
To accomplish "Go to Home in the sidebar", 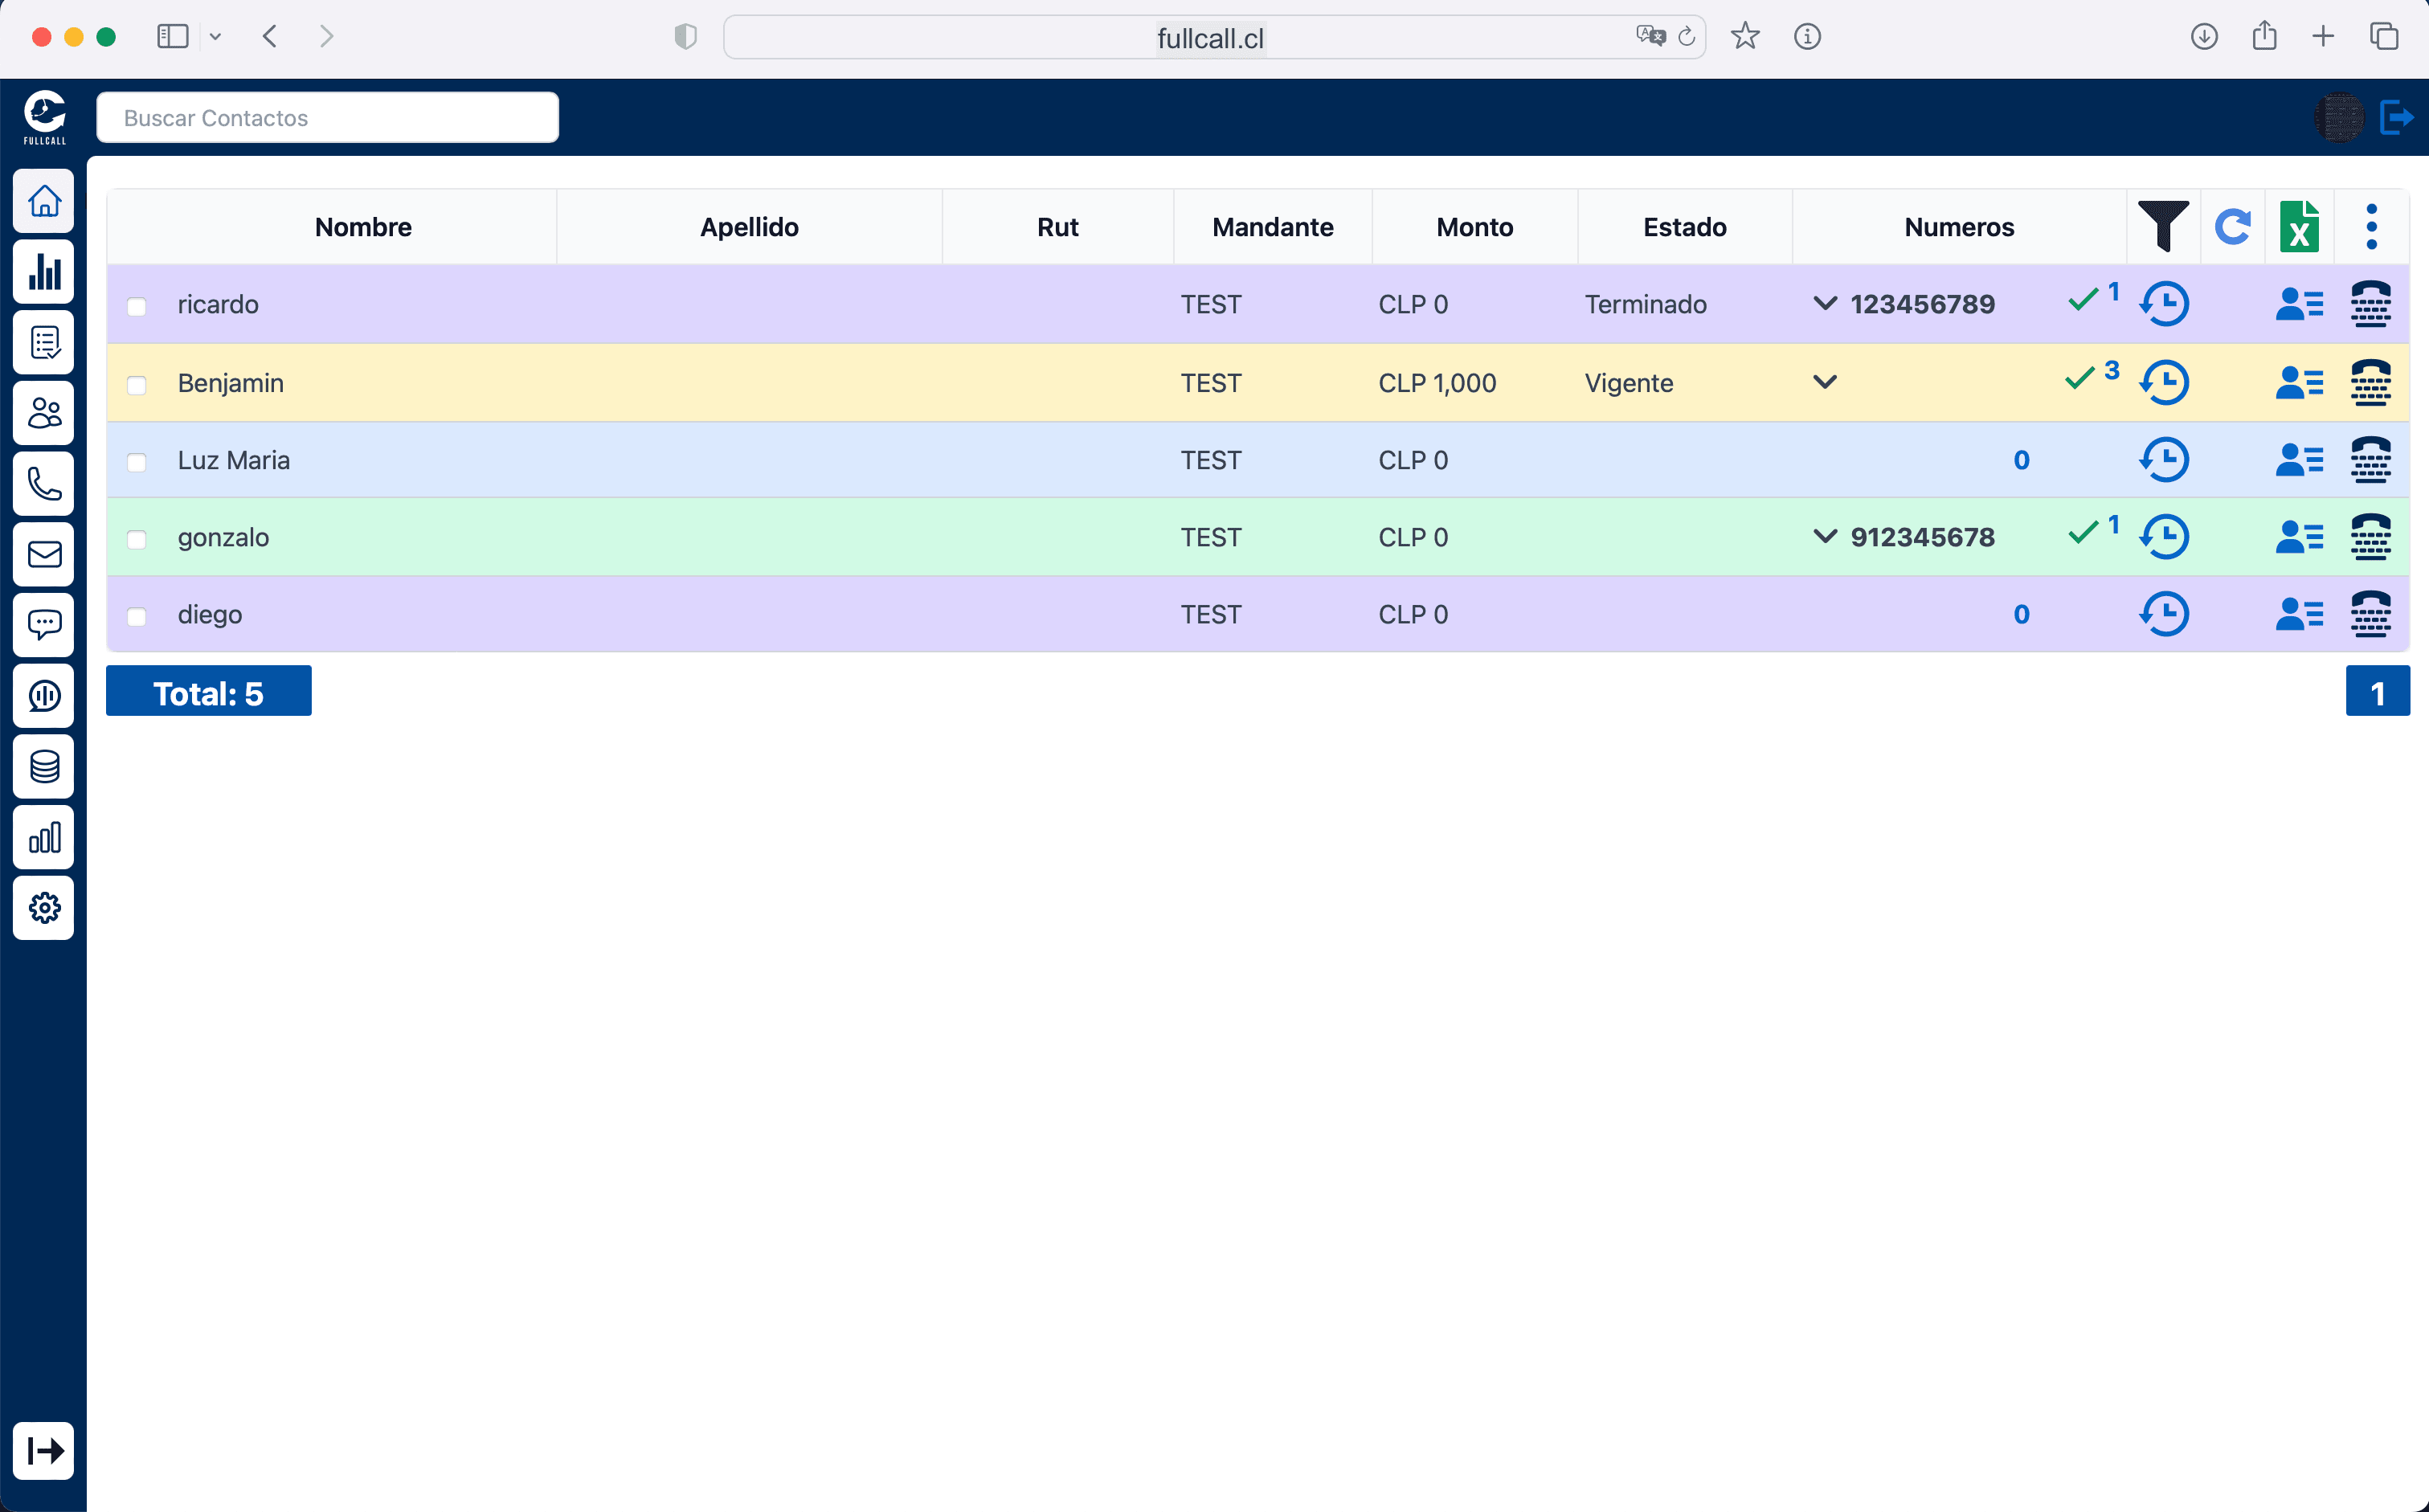I will click(x=44, y=201).
